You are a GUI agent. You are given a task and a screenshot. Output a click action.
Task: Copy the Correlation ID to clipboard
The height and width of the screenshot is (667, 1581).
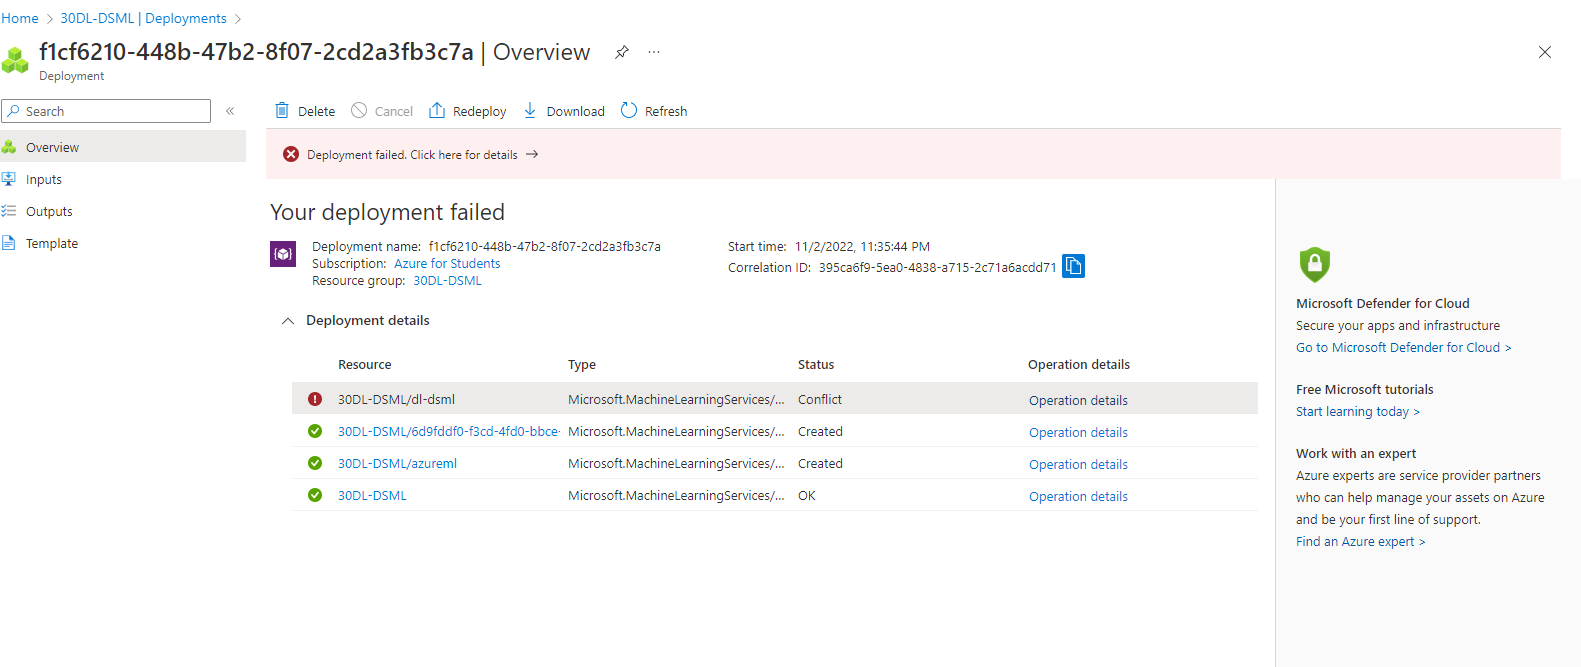click(1073, 266)
